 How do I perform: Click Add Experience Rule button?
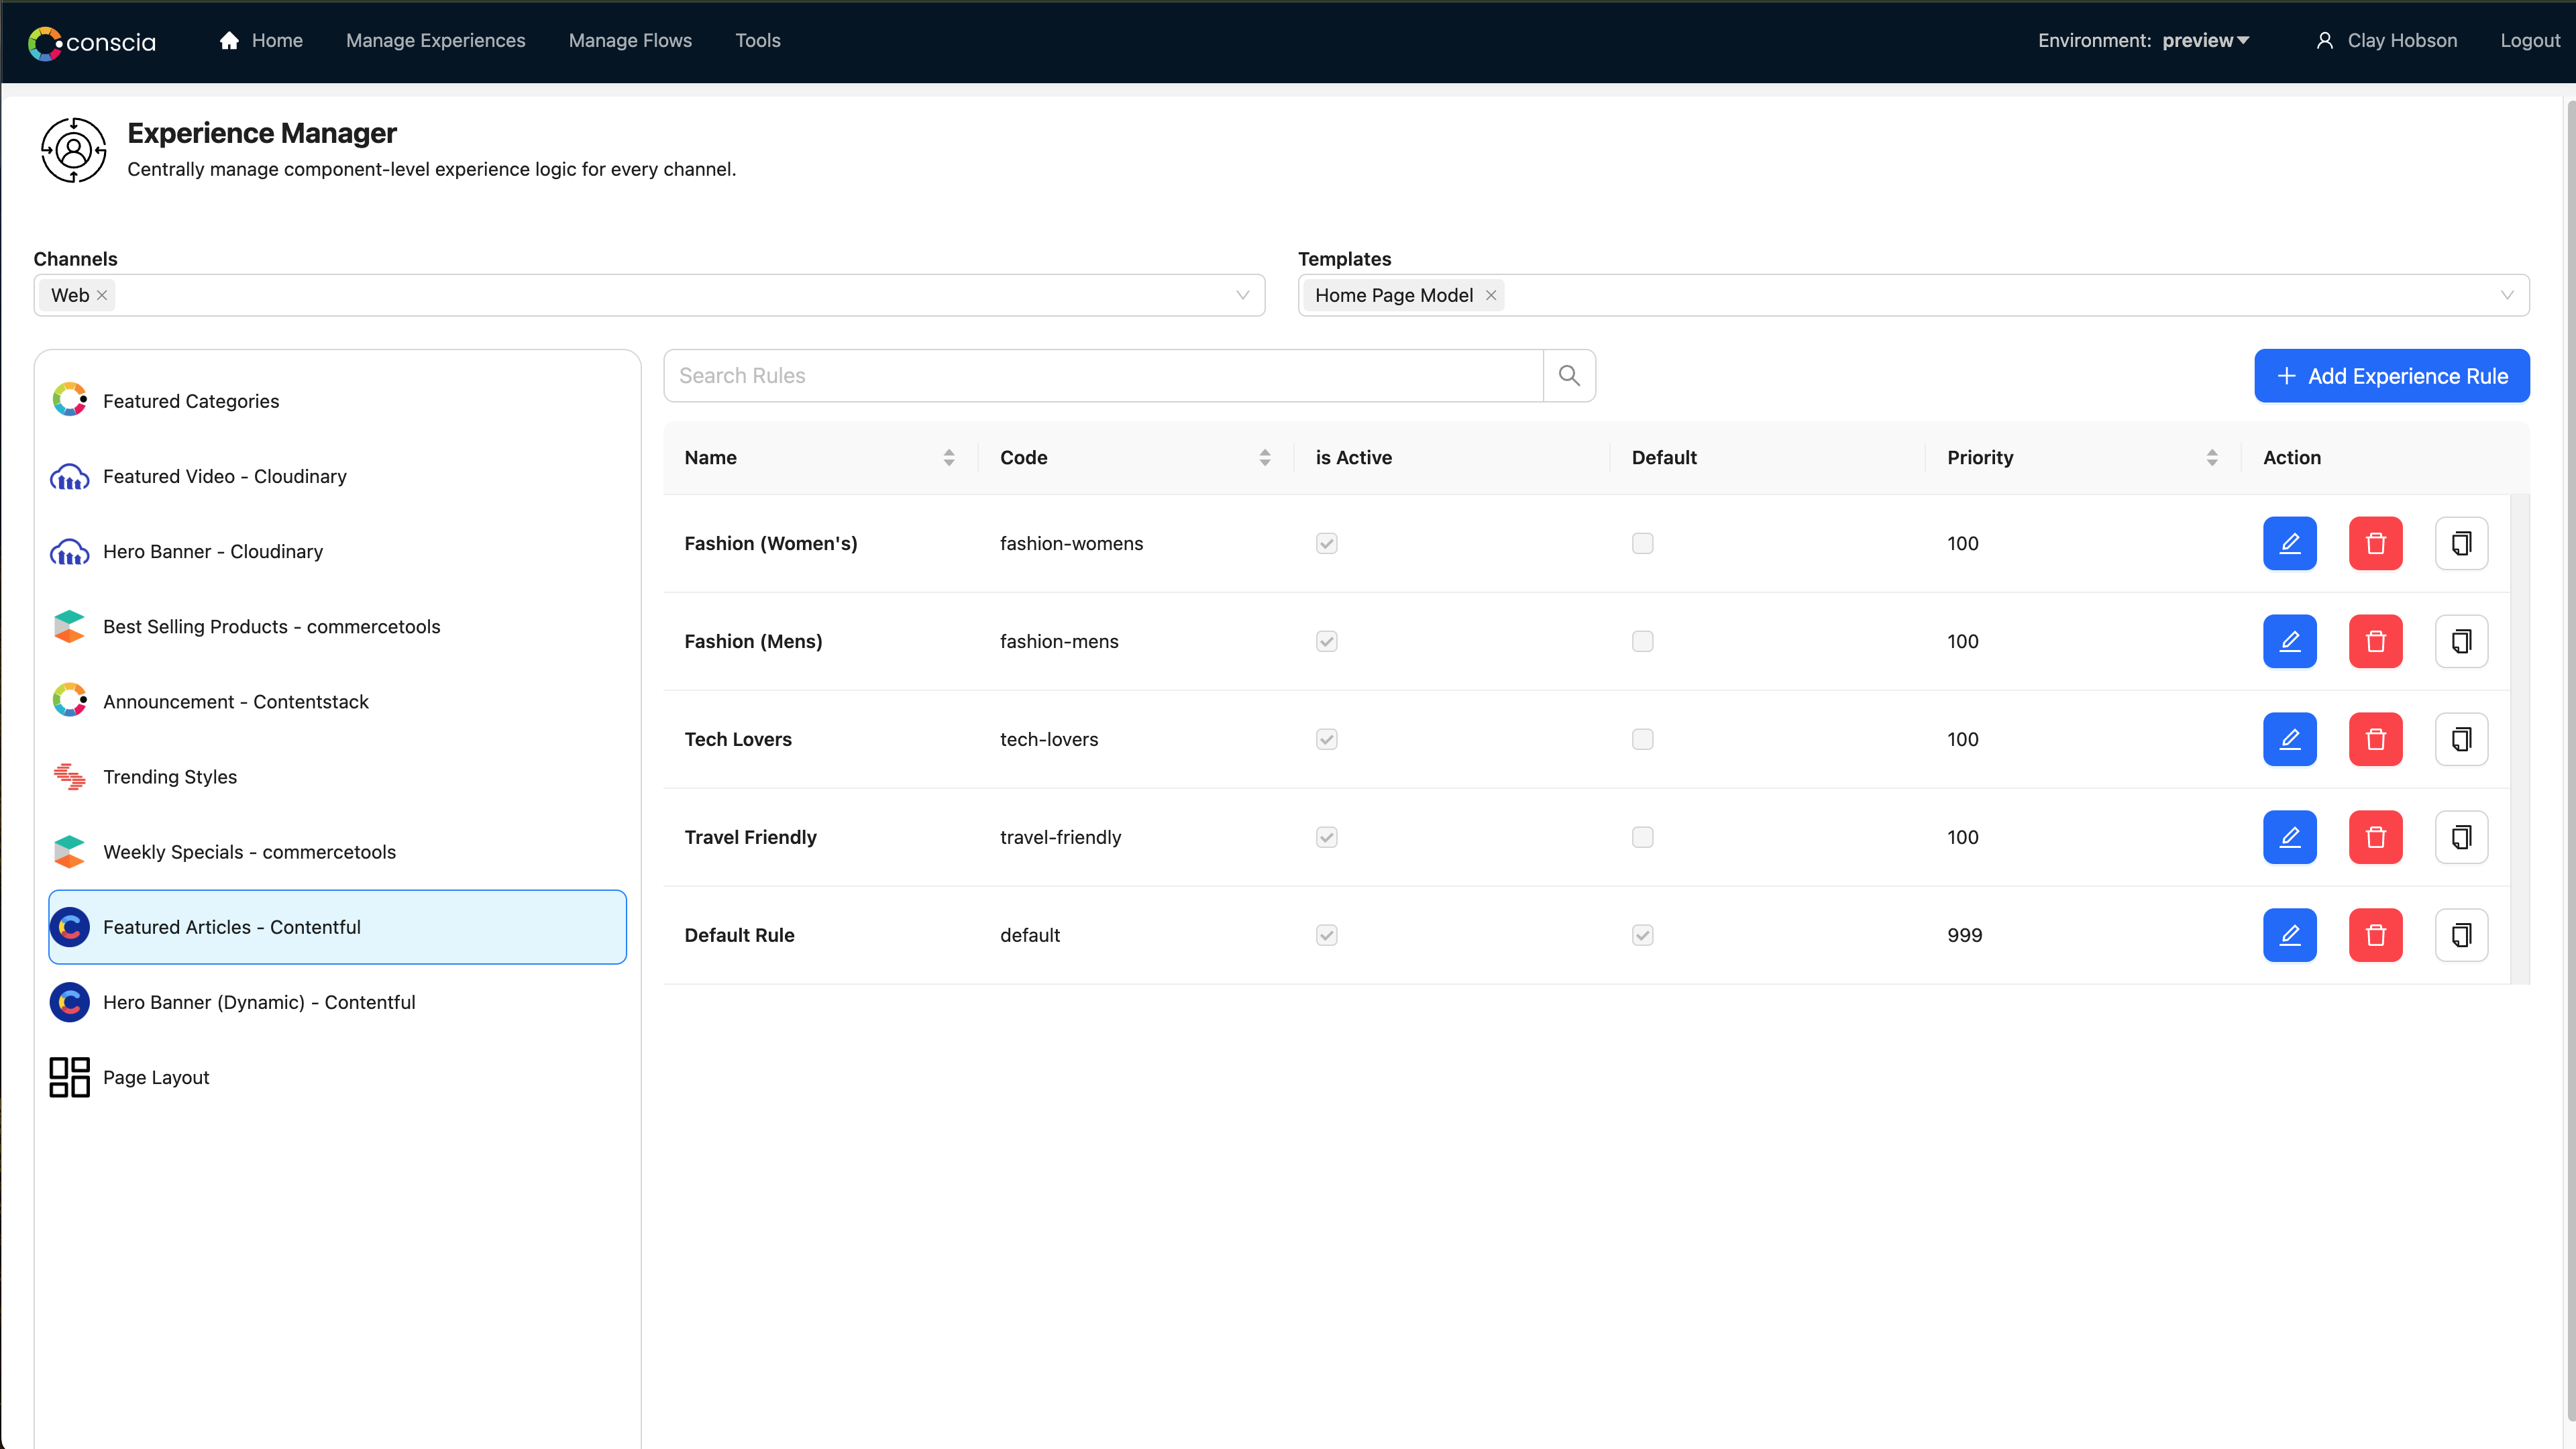2392,375
